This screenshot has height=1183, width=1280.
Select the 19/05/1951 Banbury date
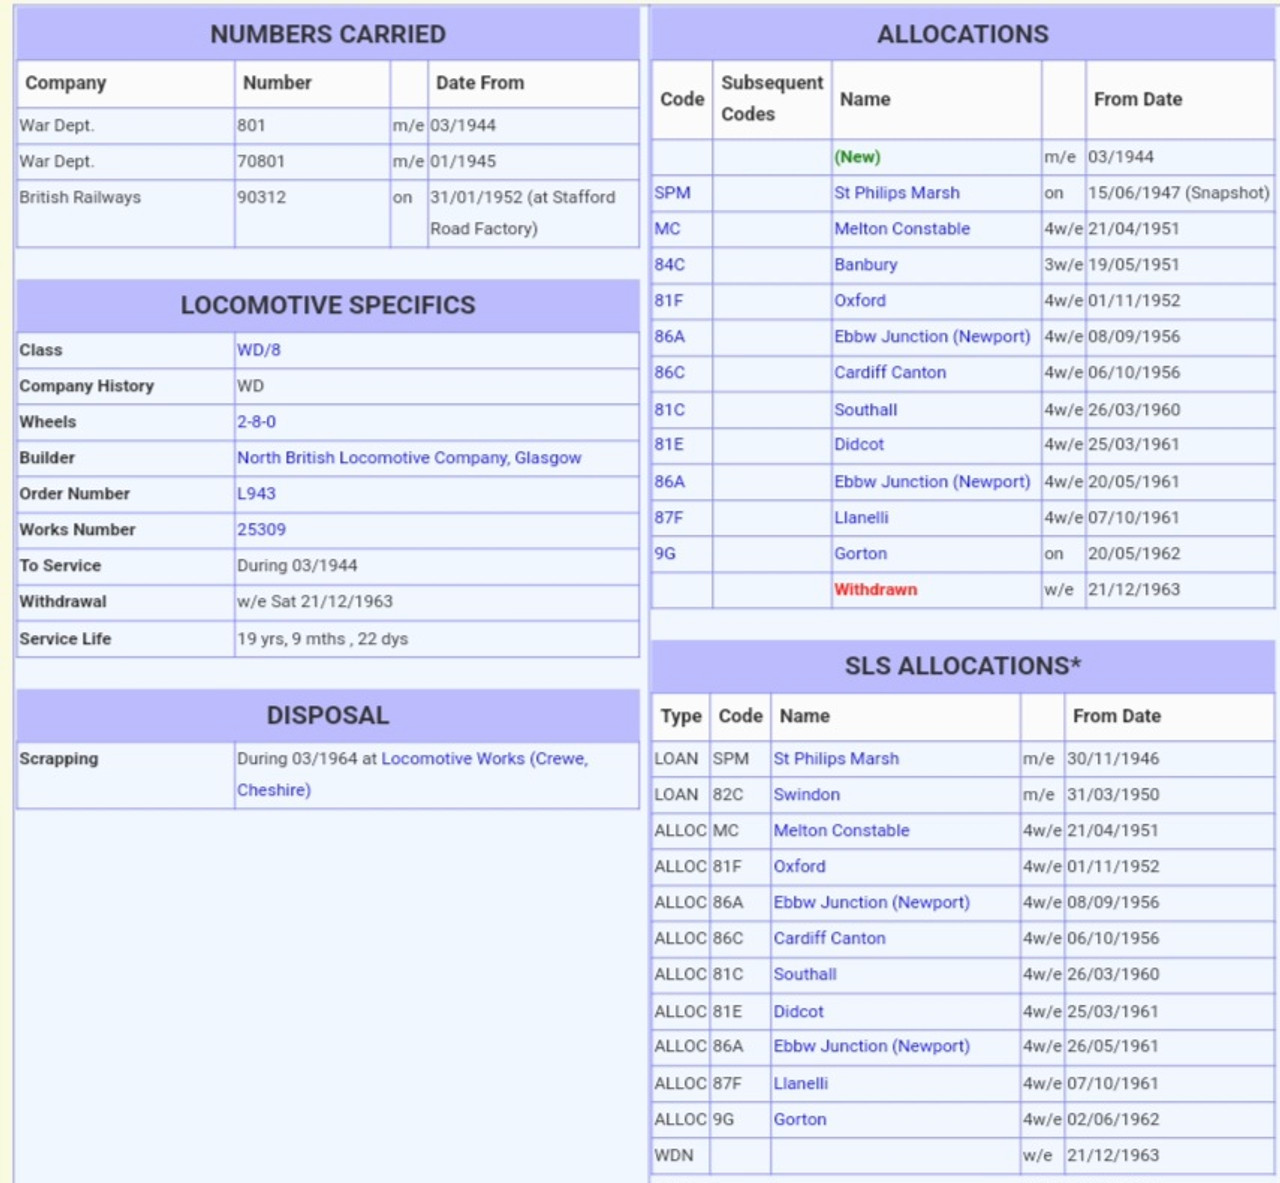point(1134,265)
